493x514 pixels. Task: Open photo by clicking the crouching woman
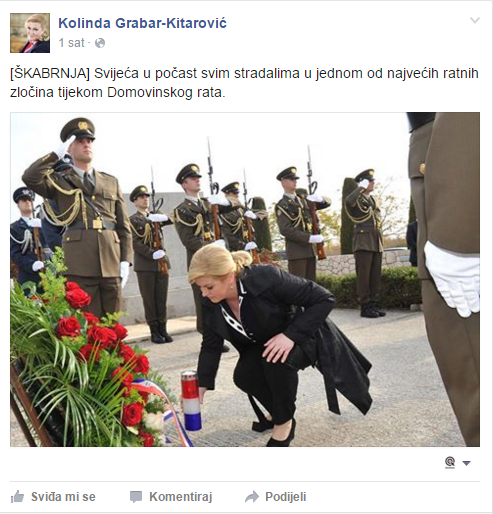(280, 343)
